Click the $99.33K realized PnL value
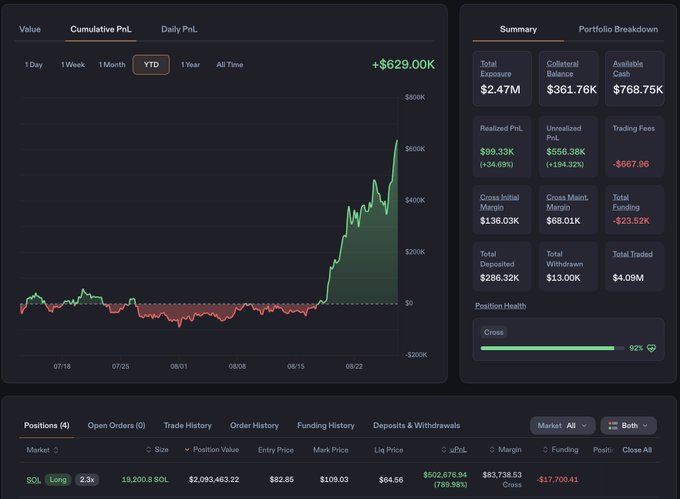The image size is (680, 499). click(497, 152)
